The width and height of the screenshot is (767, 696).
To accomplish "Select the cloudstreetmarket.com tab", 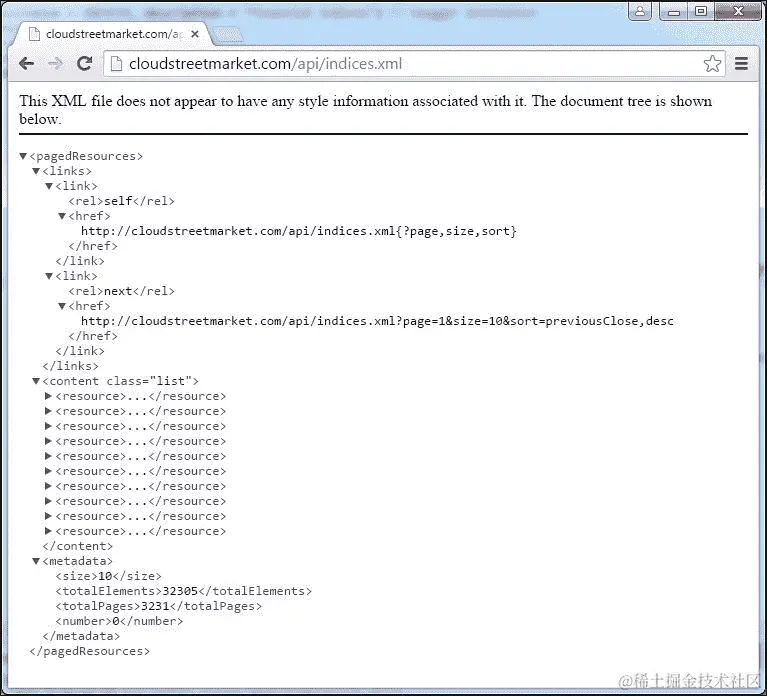I will [113, 34].
